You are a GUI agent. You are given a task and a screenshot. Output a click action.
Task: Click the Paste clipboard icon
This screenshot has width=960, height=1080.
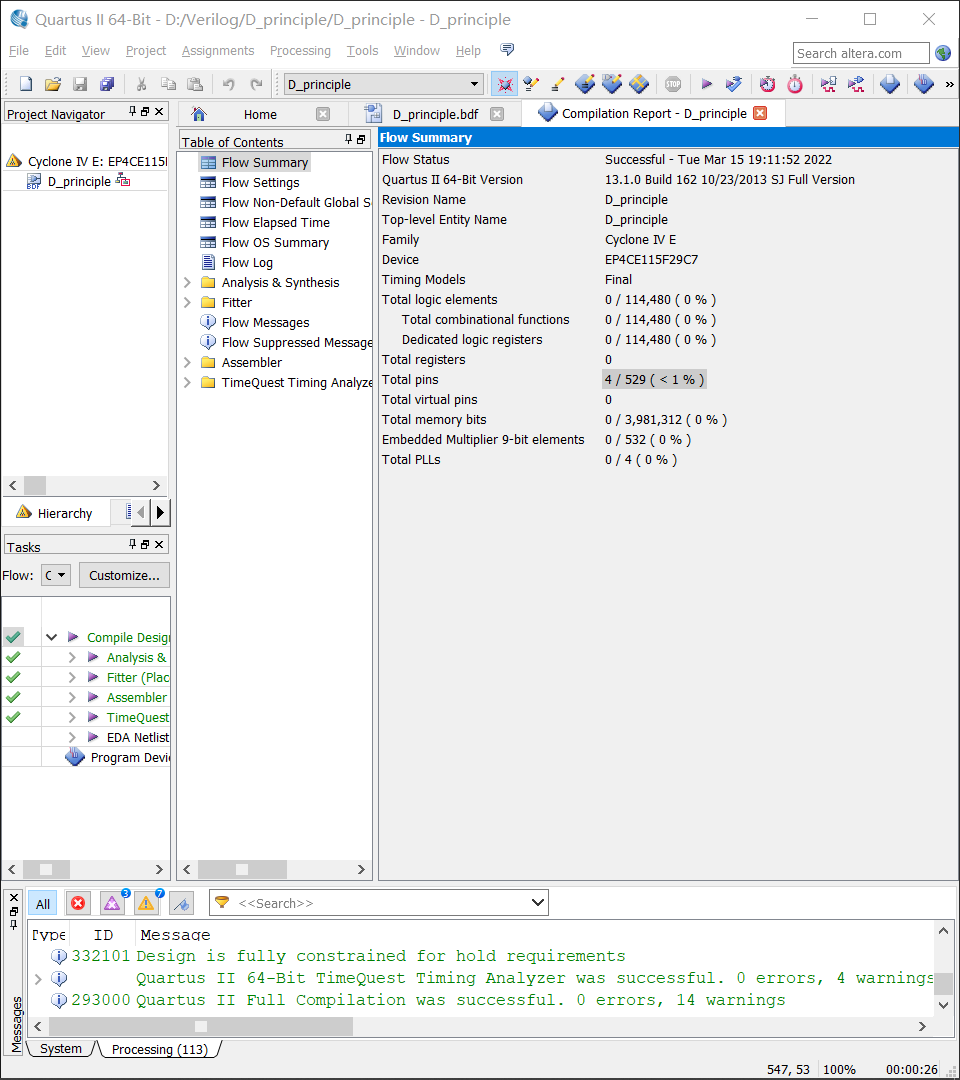[x=196, y=84]
